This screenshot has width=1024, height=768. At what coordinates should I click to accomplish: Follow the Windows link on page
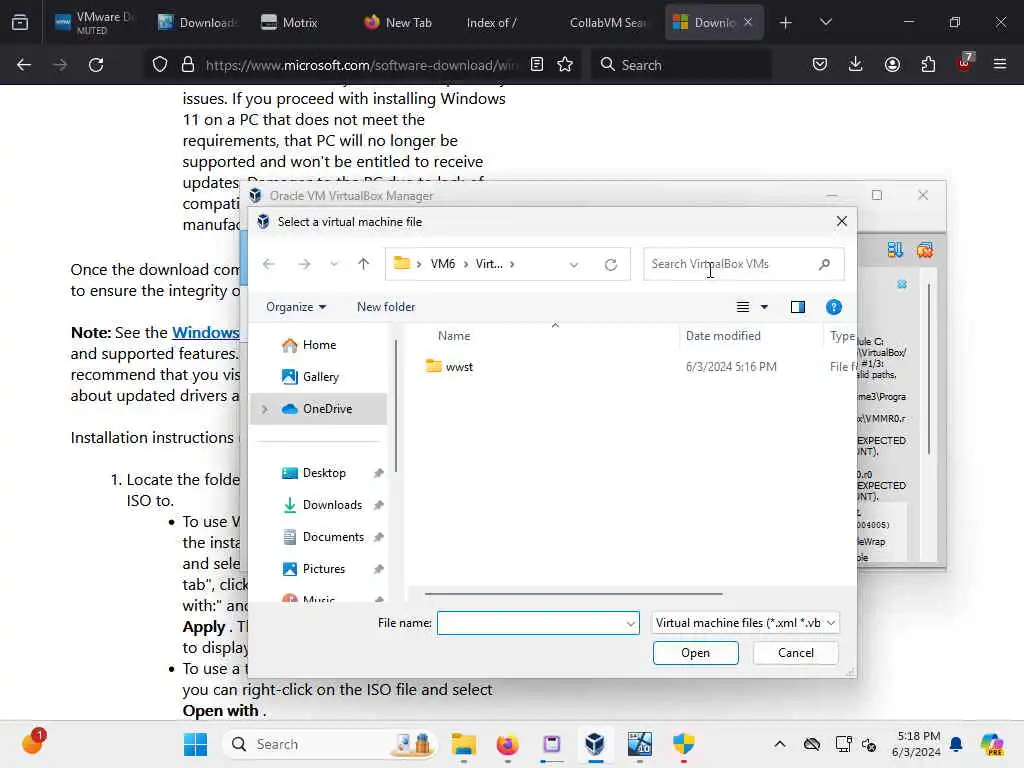pos(206,332)
